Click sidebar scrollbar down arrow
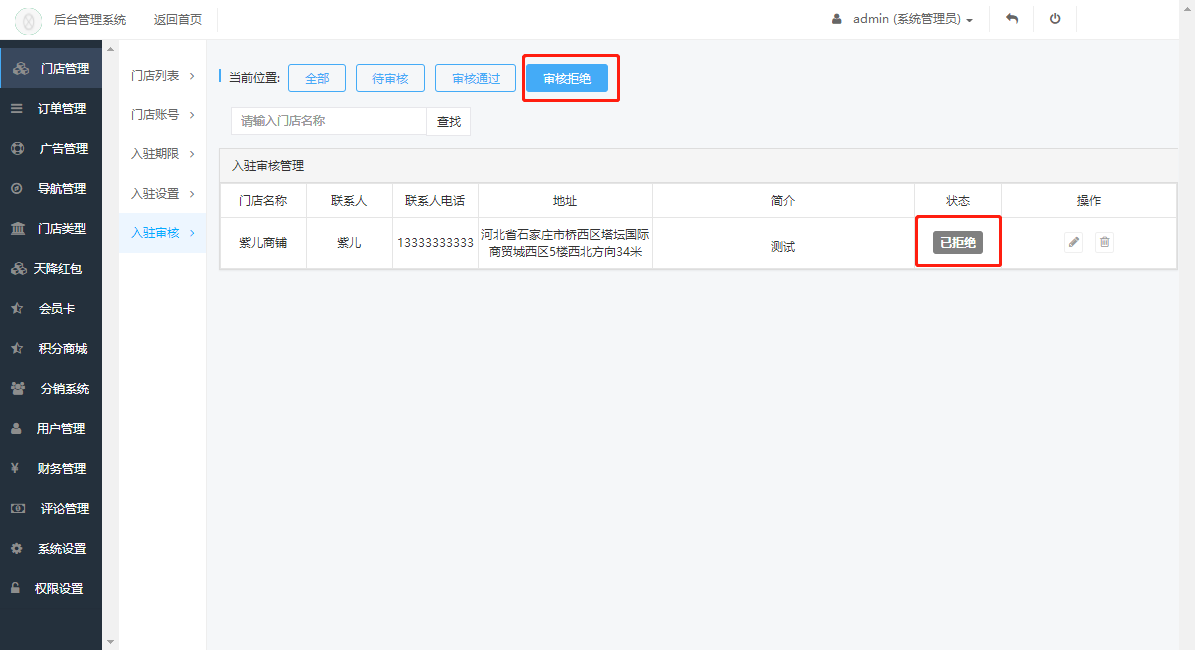The height and width of the screenshot is (650, 1195). tap(111, 642)
